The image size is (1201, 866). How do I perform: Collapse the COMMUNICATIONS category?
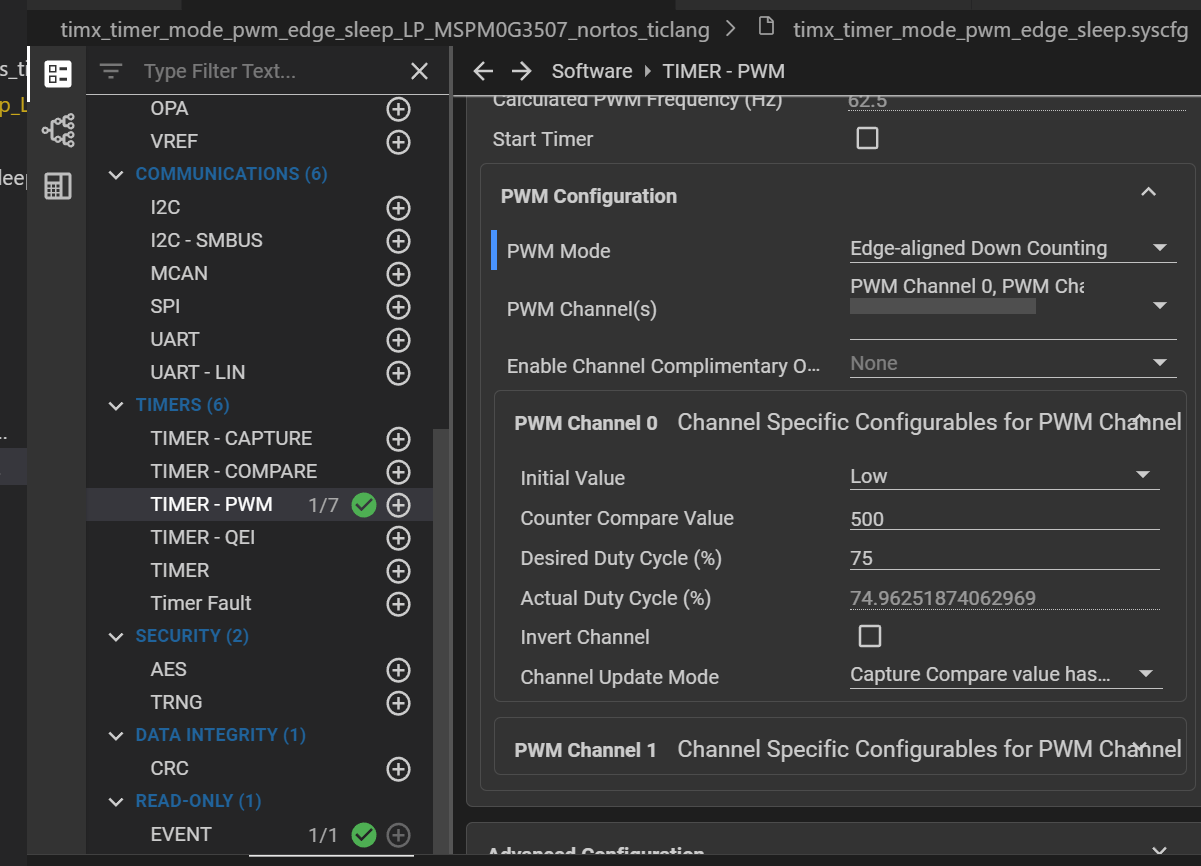click(116, 175)
